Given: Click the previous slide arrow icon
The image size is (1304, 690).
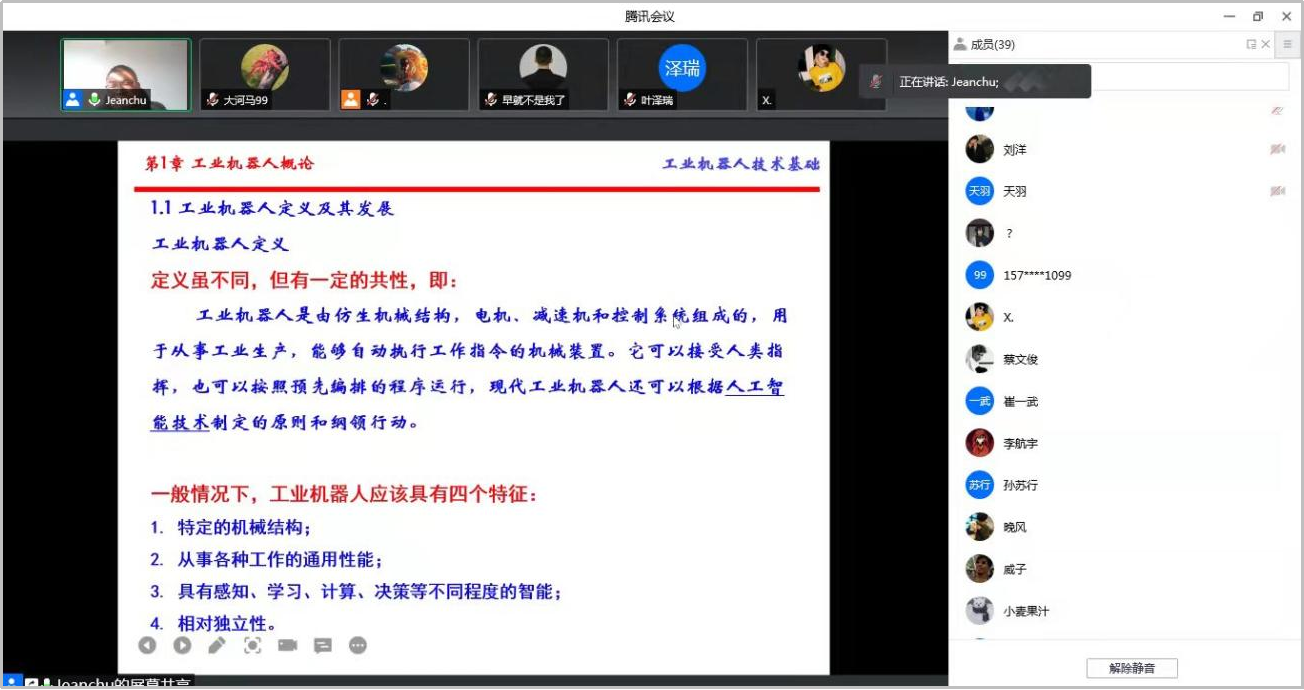Looking at the screenshot, I should 147,646.
